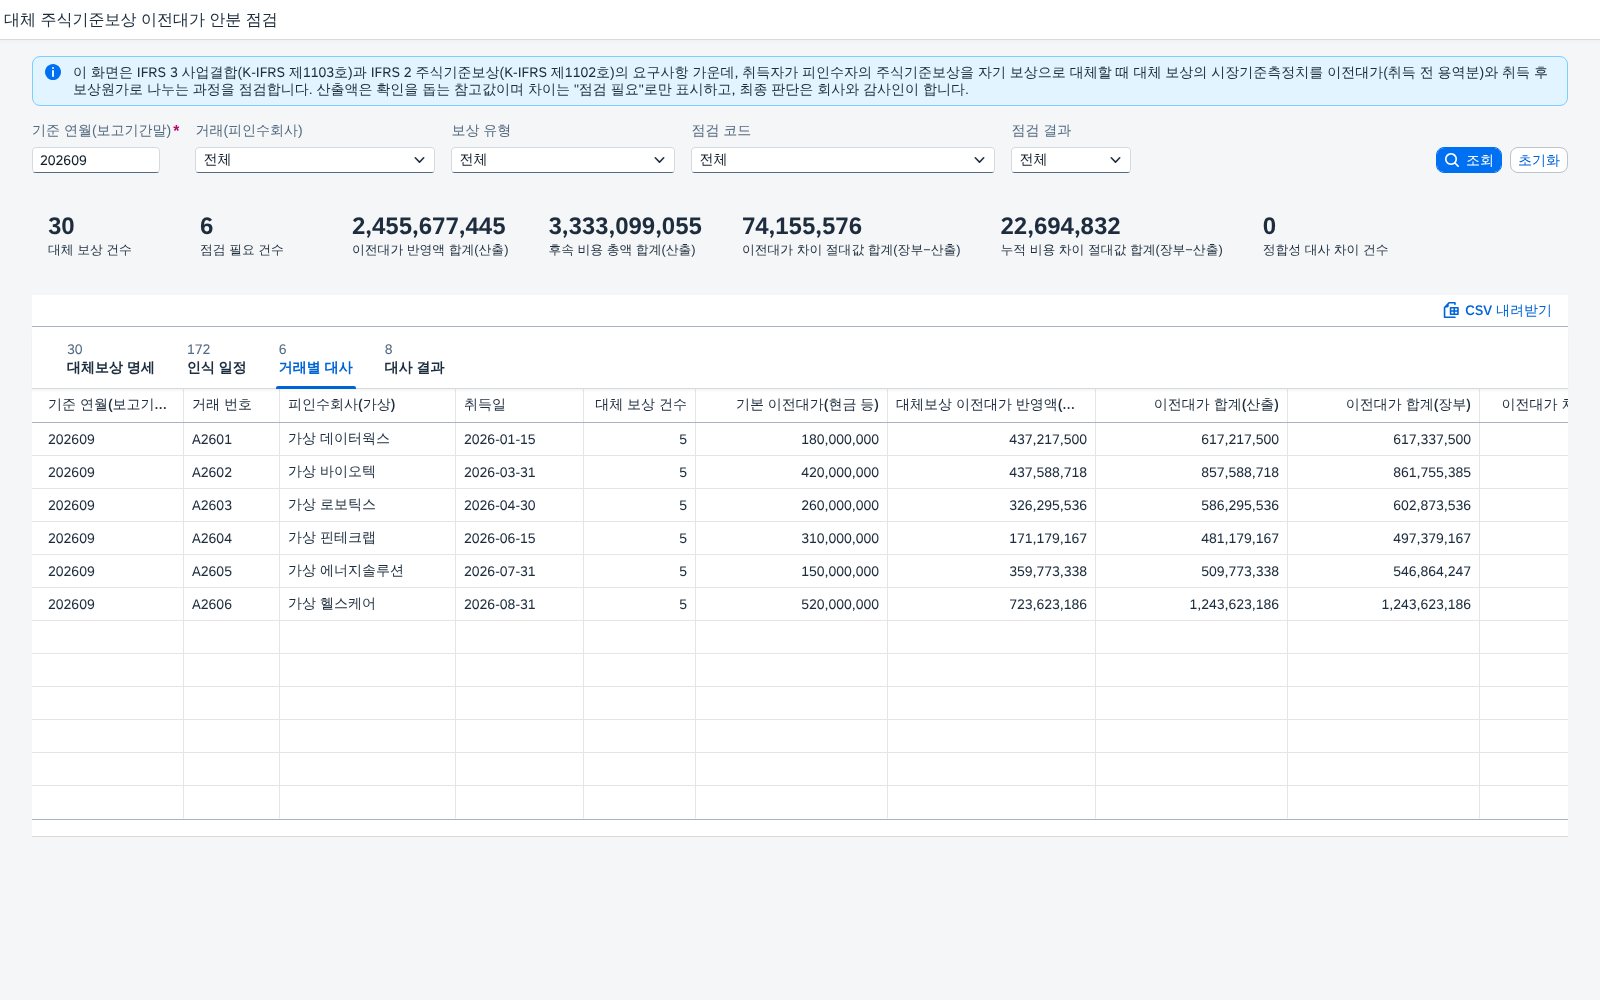Select the 가상 바이오텍 cell

click(x=367, y=472)
